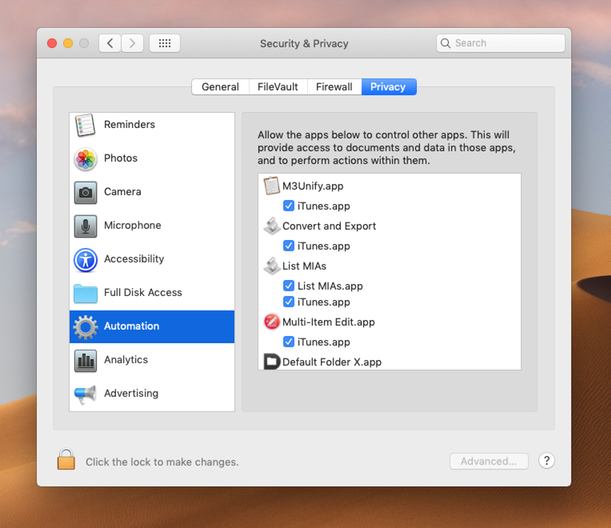Select Automation in the privacy list
Viewport: 611px width, 528px height.
click(x=152, y=327)
